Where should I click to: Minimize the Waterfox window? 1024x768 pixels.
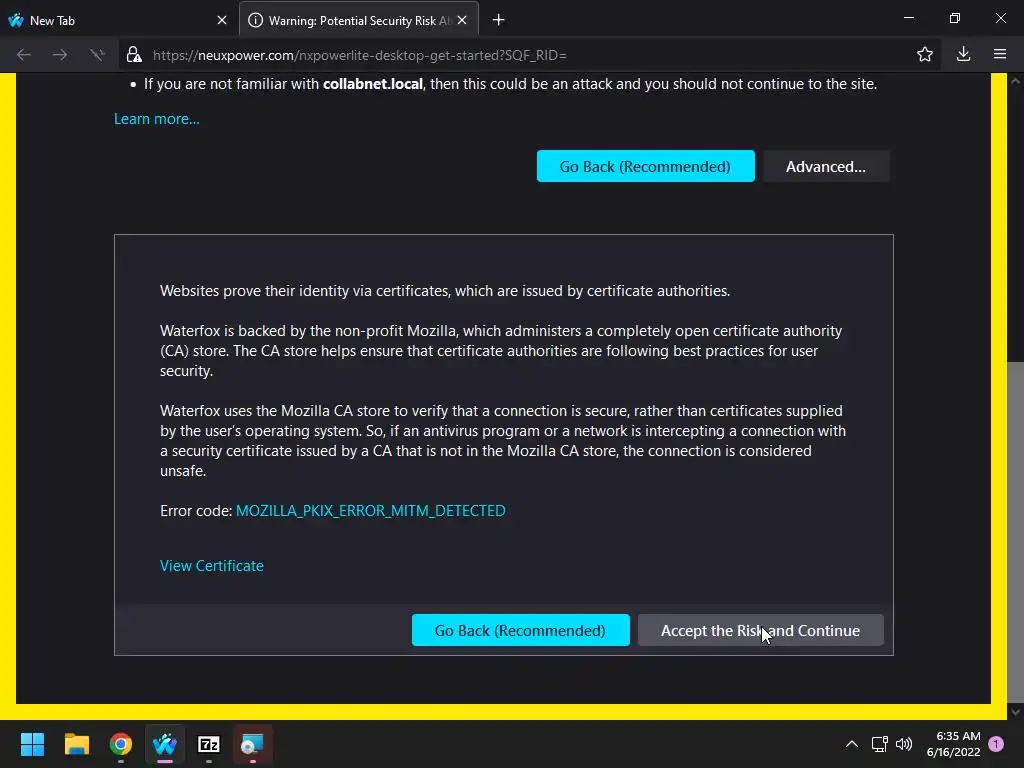(x=908, y=18)
